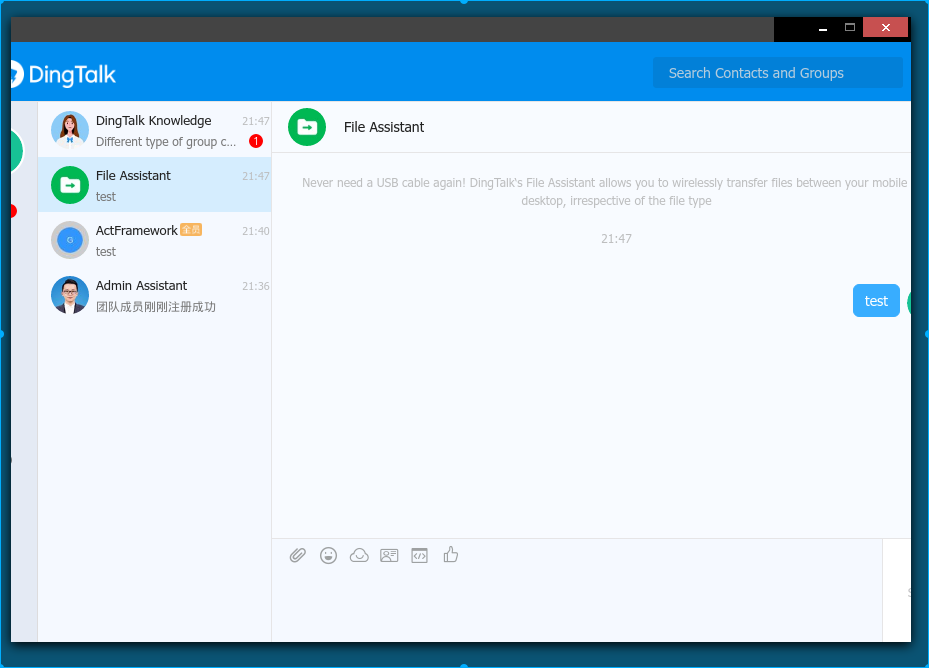
Task: Click the DingTalk logo
Action: pos(63,75)
